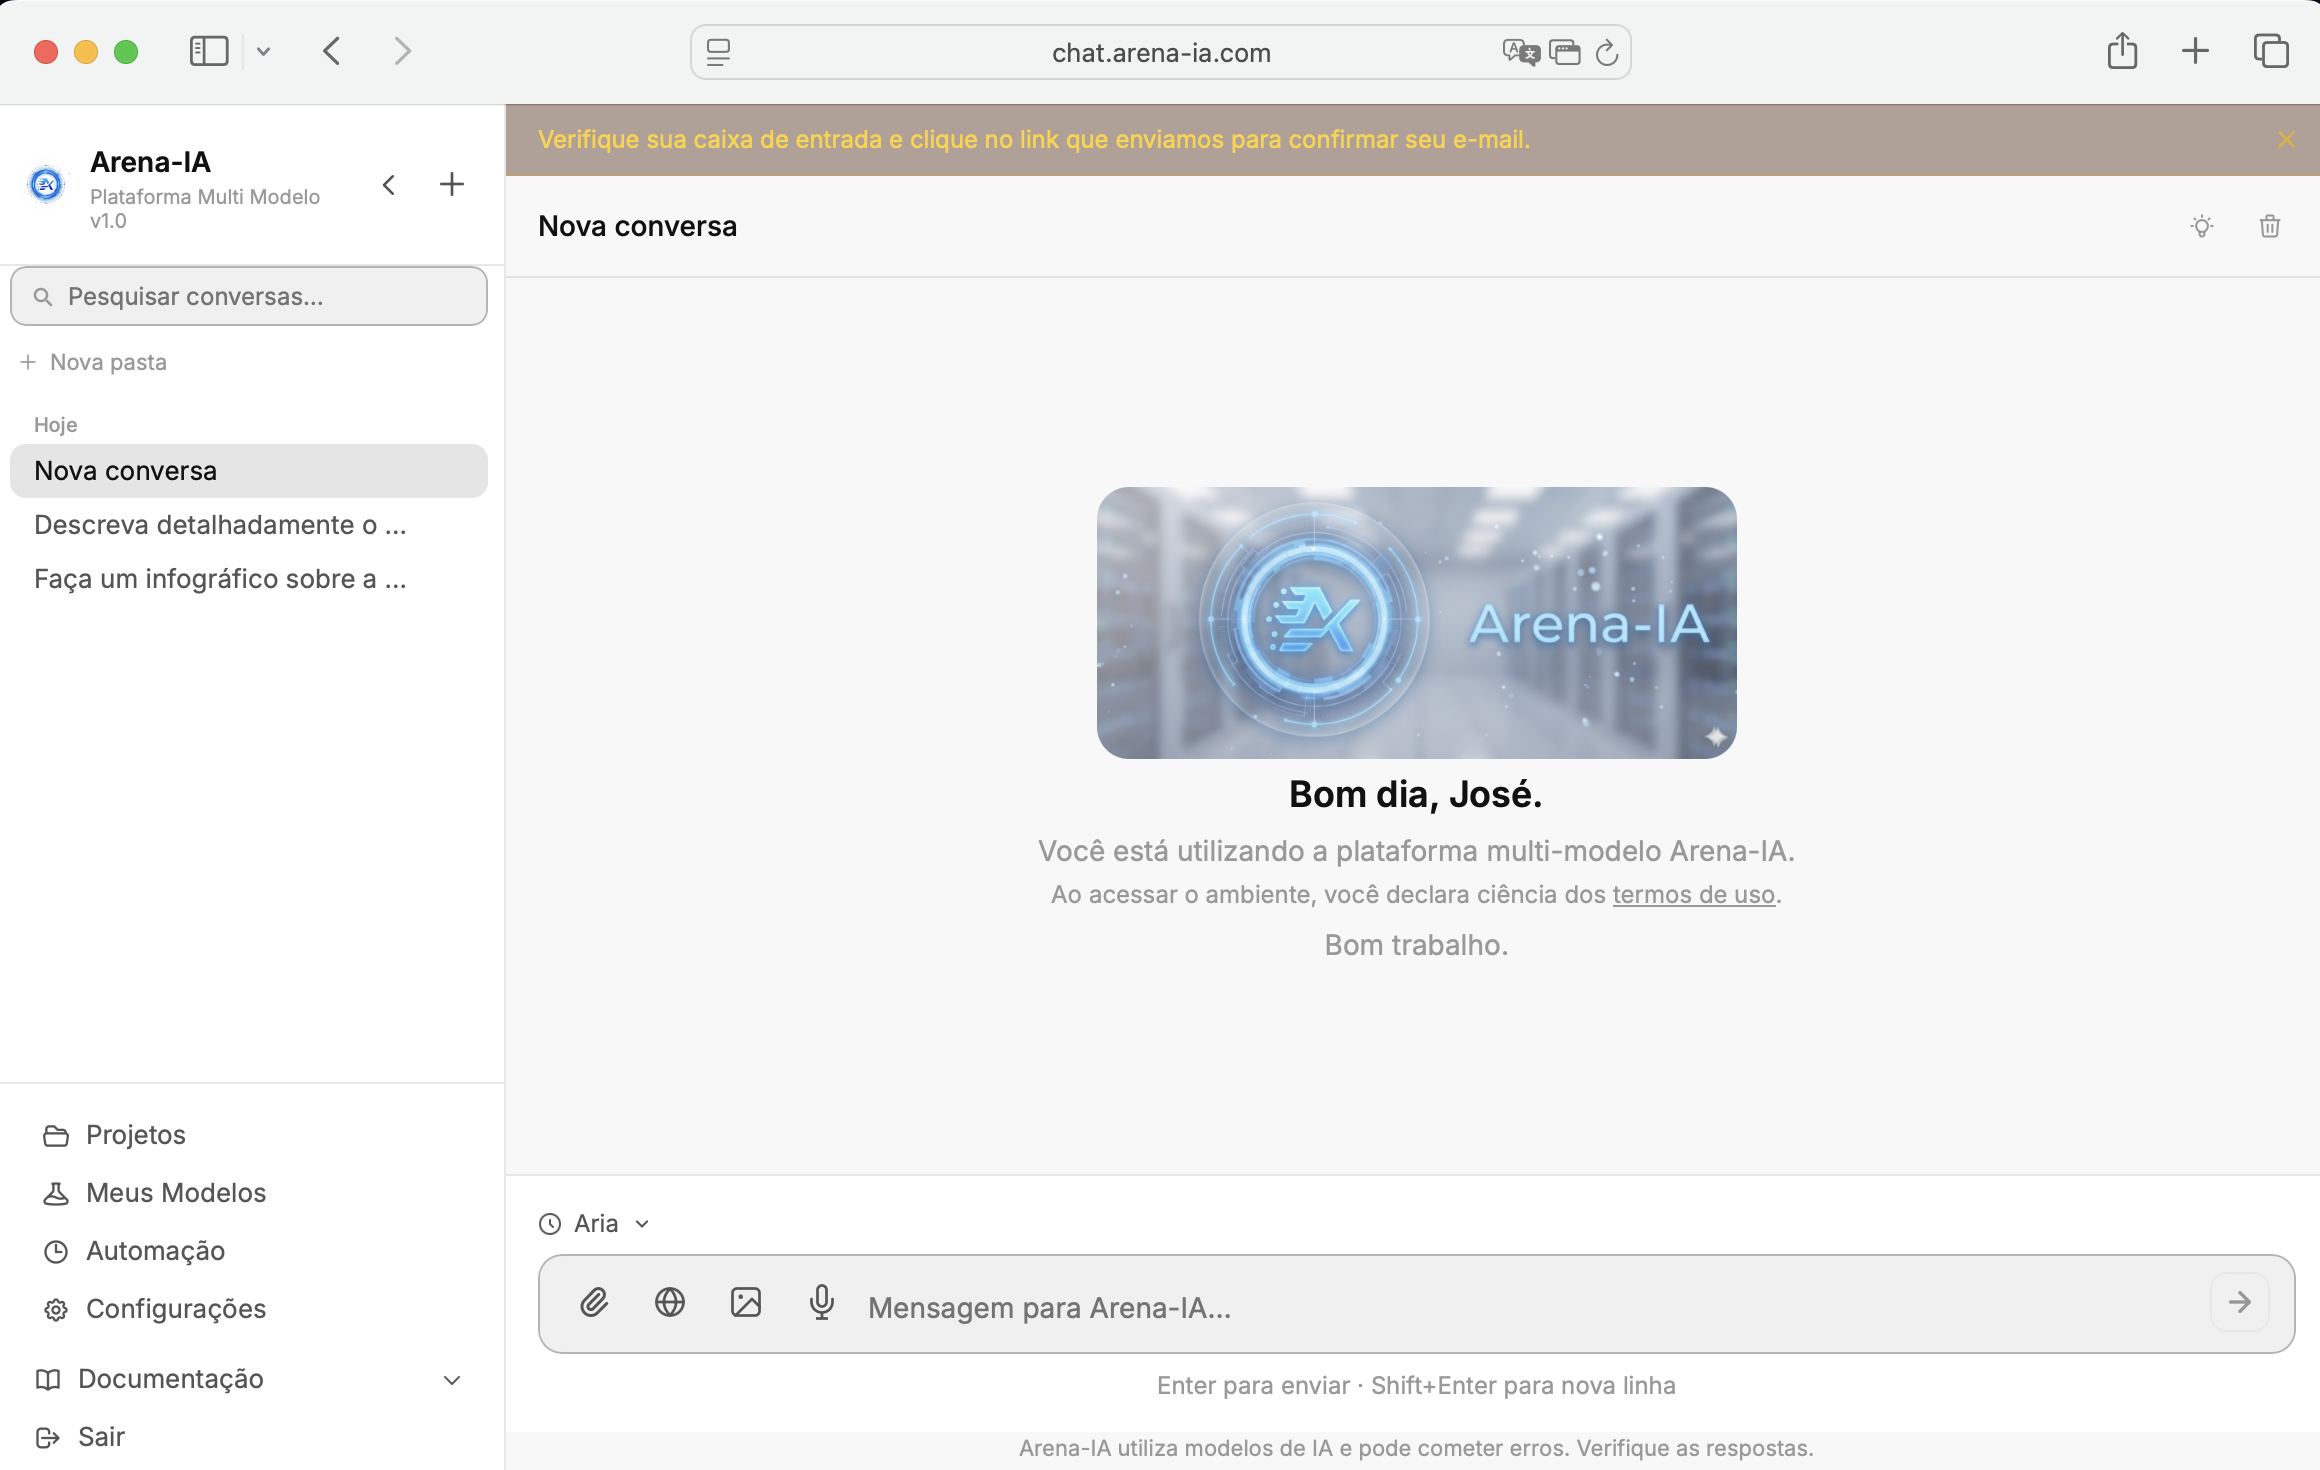Expand the Documentação chevron
2320x1470 pixels.
coord(452,1380)
